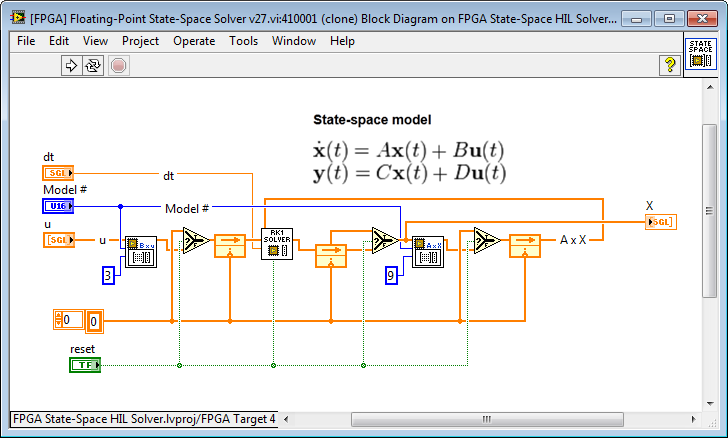Select the A x X subVI node
This screenshot has height=438, width=728.
tap(428, 252)
